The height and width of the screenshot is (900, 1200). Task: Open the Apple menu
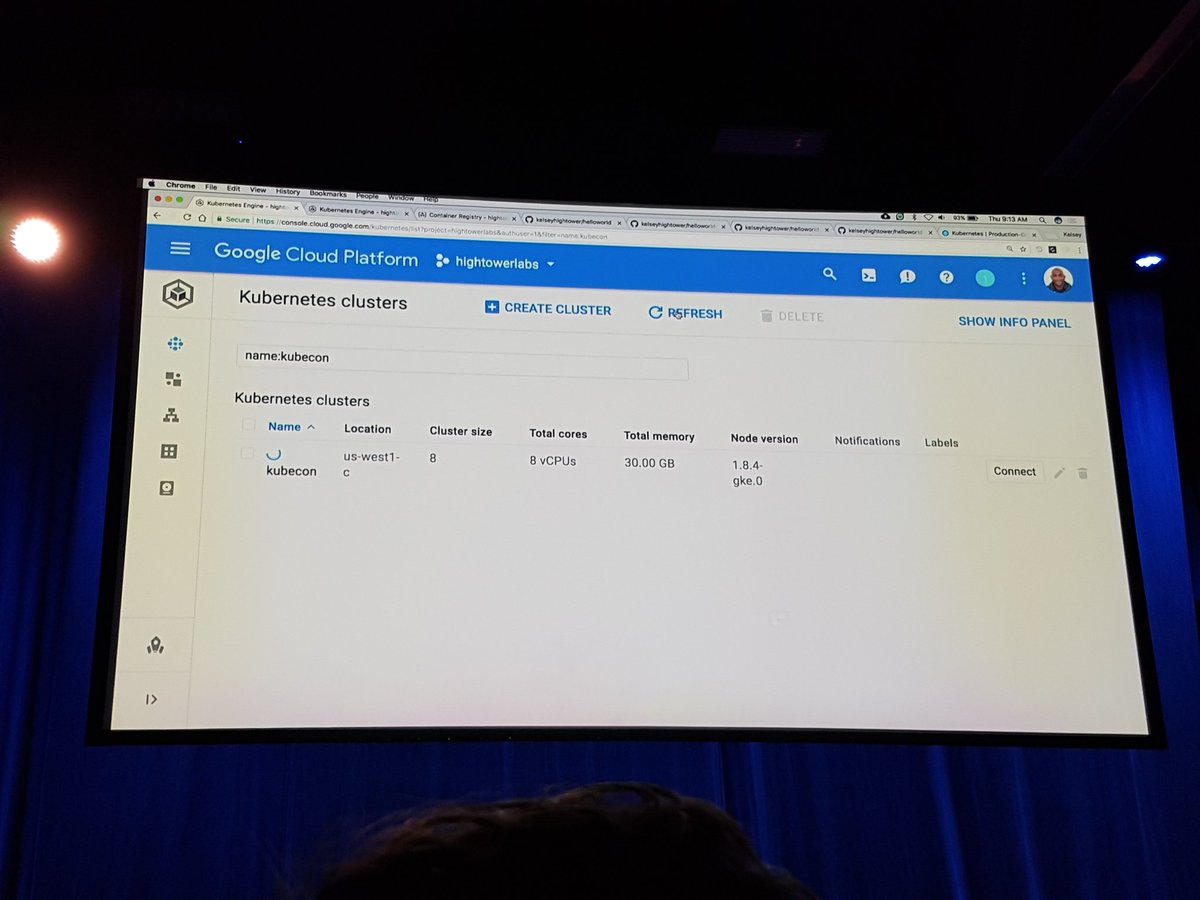151,184
